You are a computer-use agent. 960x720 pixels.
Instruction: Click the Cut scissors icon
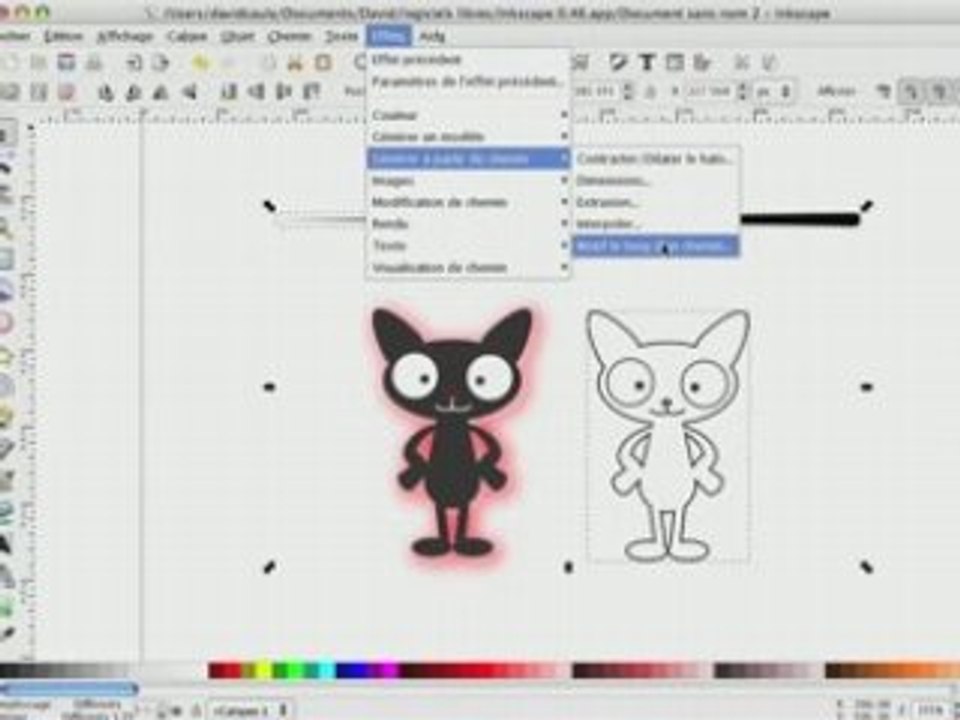click(296, 62)
